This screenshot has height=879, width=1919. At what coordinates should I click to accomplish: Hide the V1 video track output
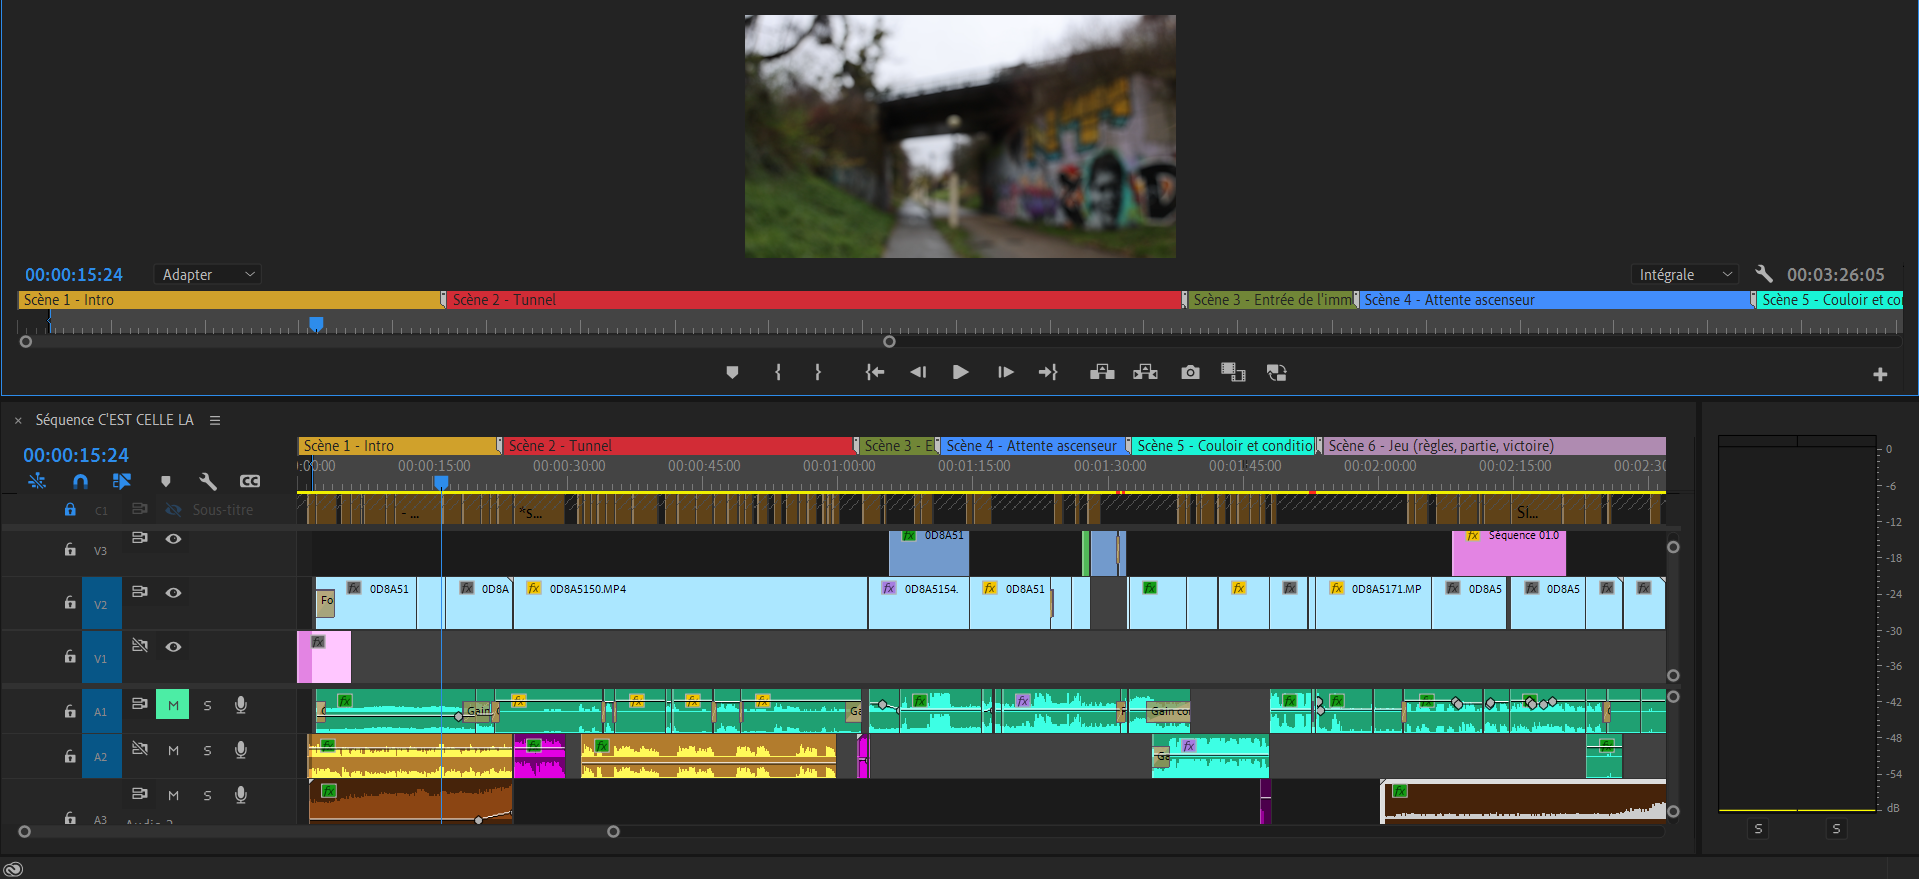[173, 647]
